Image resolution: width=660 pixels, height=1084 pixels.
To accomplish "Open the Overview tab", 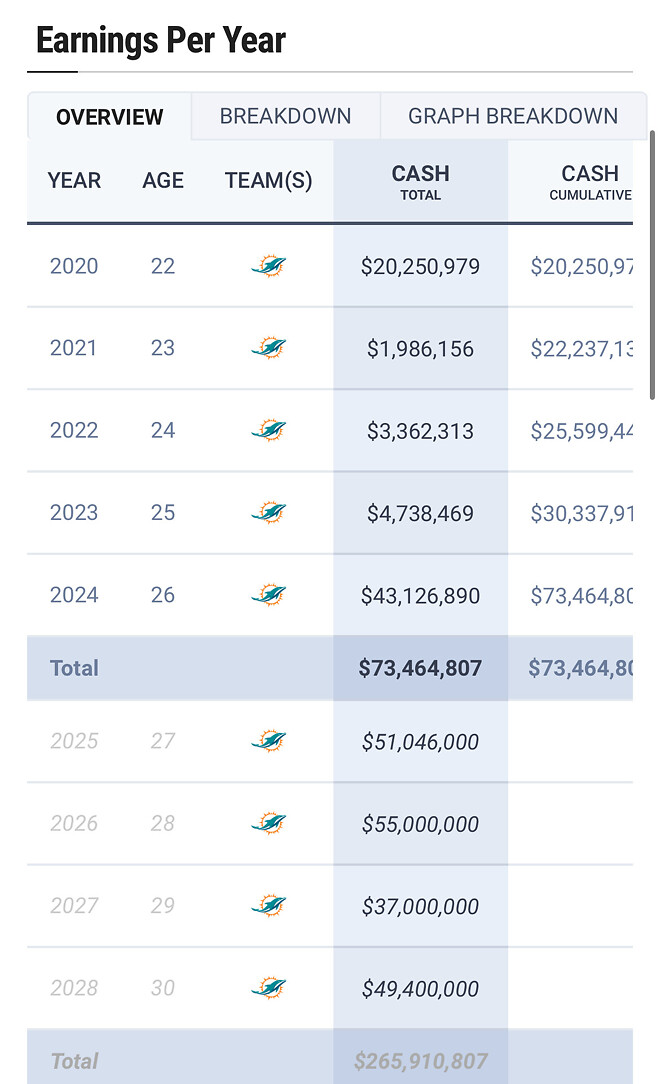I will click(x=109, y=117).
